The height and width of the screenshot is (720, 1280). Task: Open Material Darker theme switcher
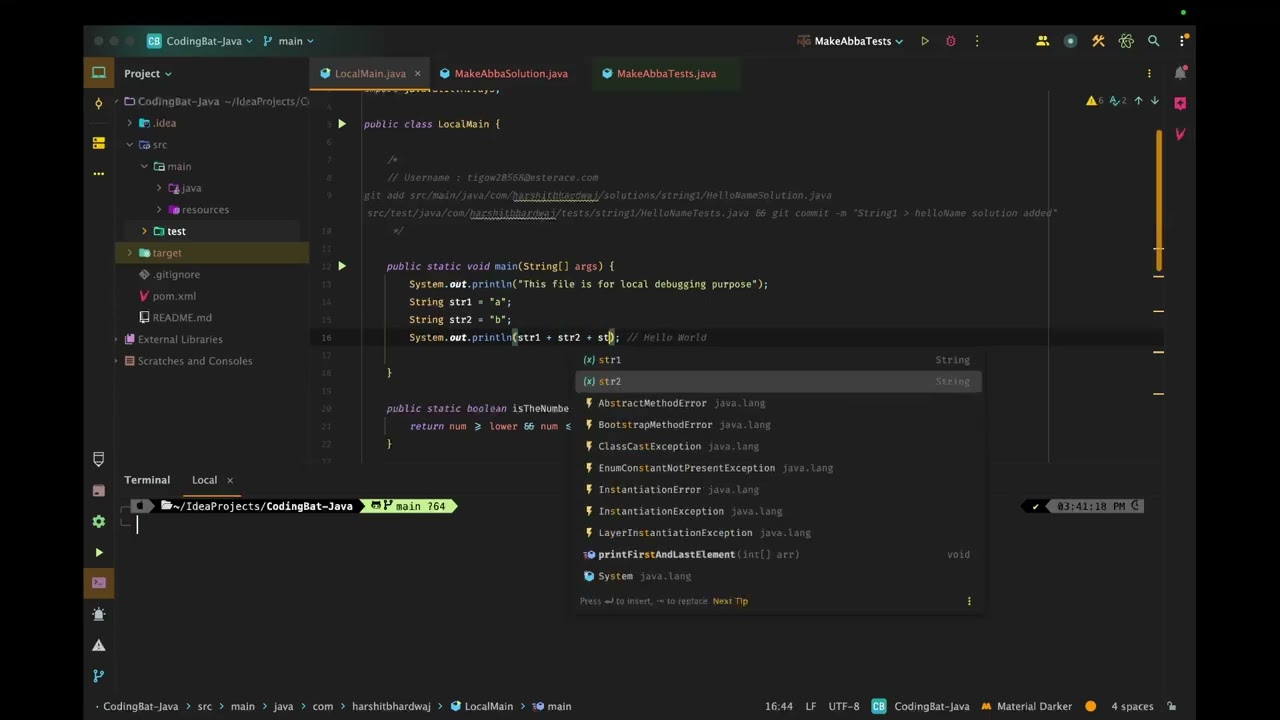(x=1027, y=706)
